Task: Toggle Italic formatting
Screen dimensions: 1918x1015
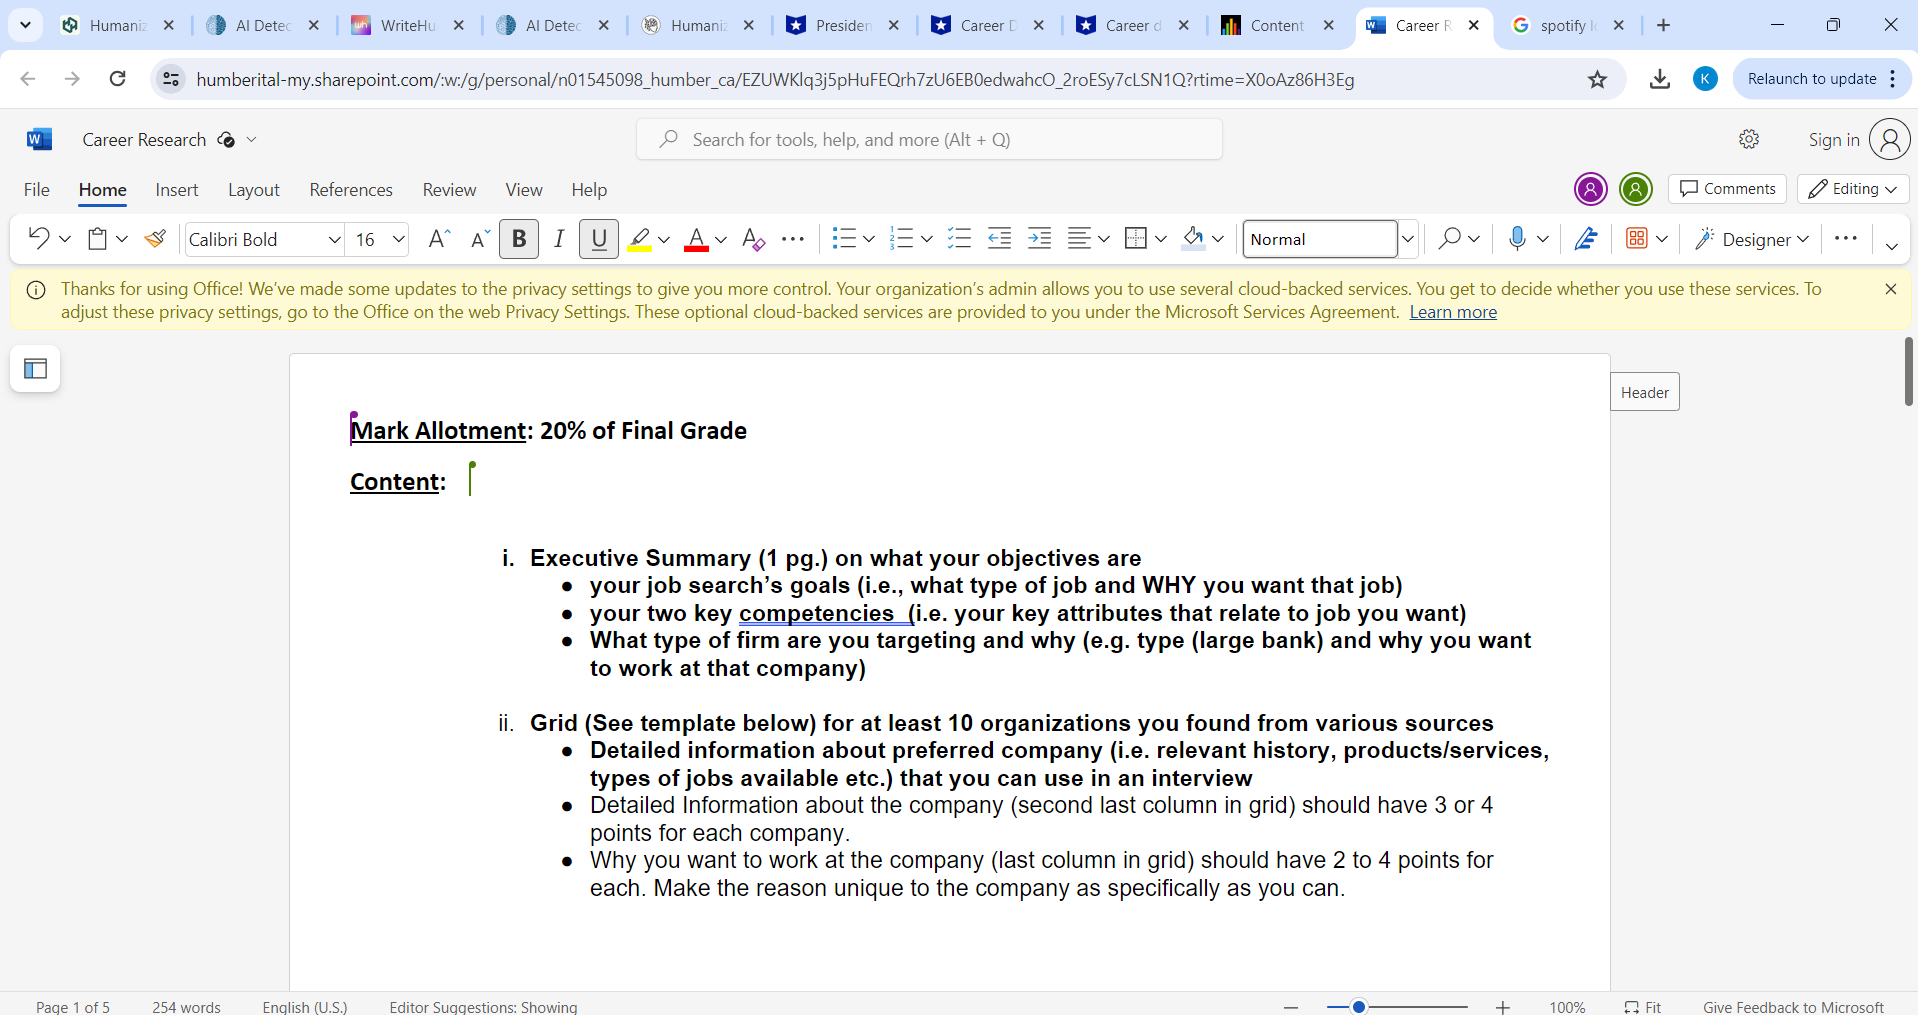Action: click(x=559, y=239)
